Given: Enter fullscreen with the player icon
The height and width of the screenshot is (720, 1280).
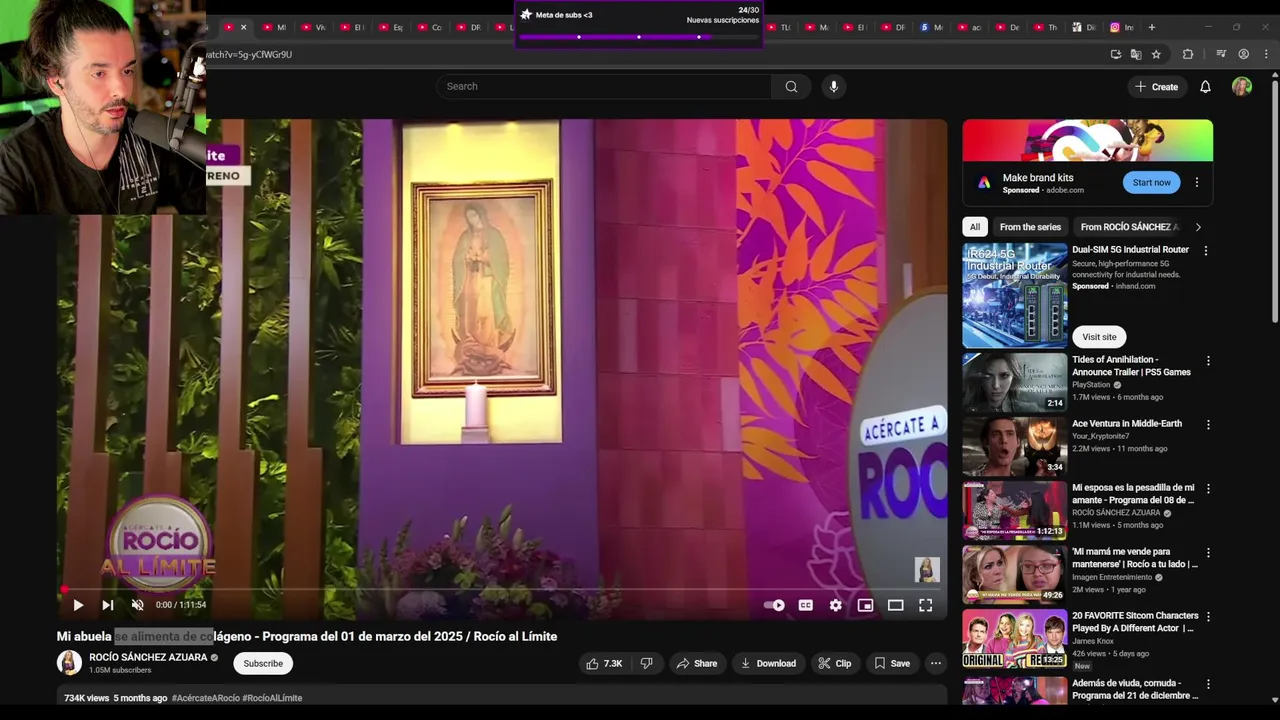Looking at the screenshot, I should point(926,605).
